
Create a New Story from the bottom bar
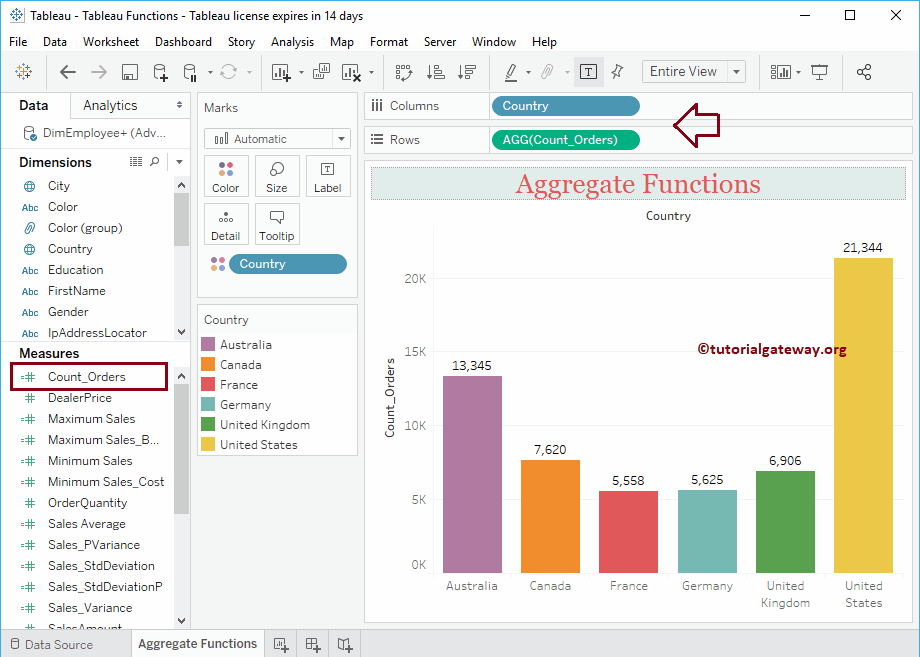(x=344, y=643)
